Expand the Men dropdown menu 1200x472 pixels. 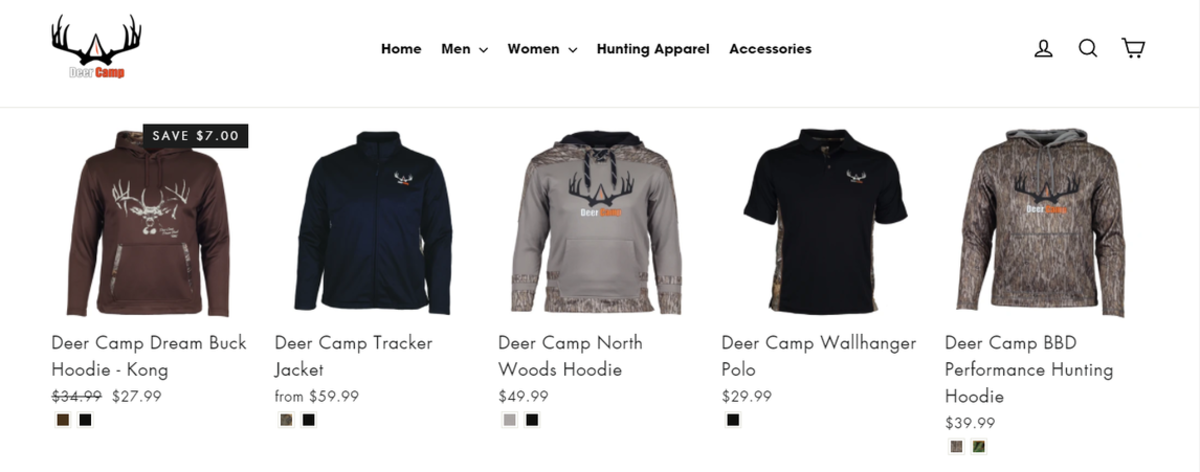(464, 48)
